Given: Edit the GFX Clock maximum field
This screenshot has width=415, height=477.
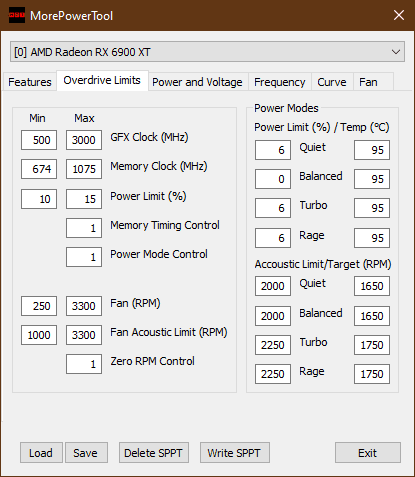Looking at the screenshot, I should pyautogui.click(x=84, y=140).
